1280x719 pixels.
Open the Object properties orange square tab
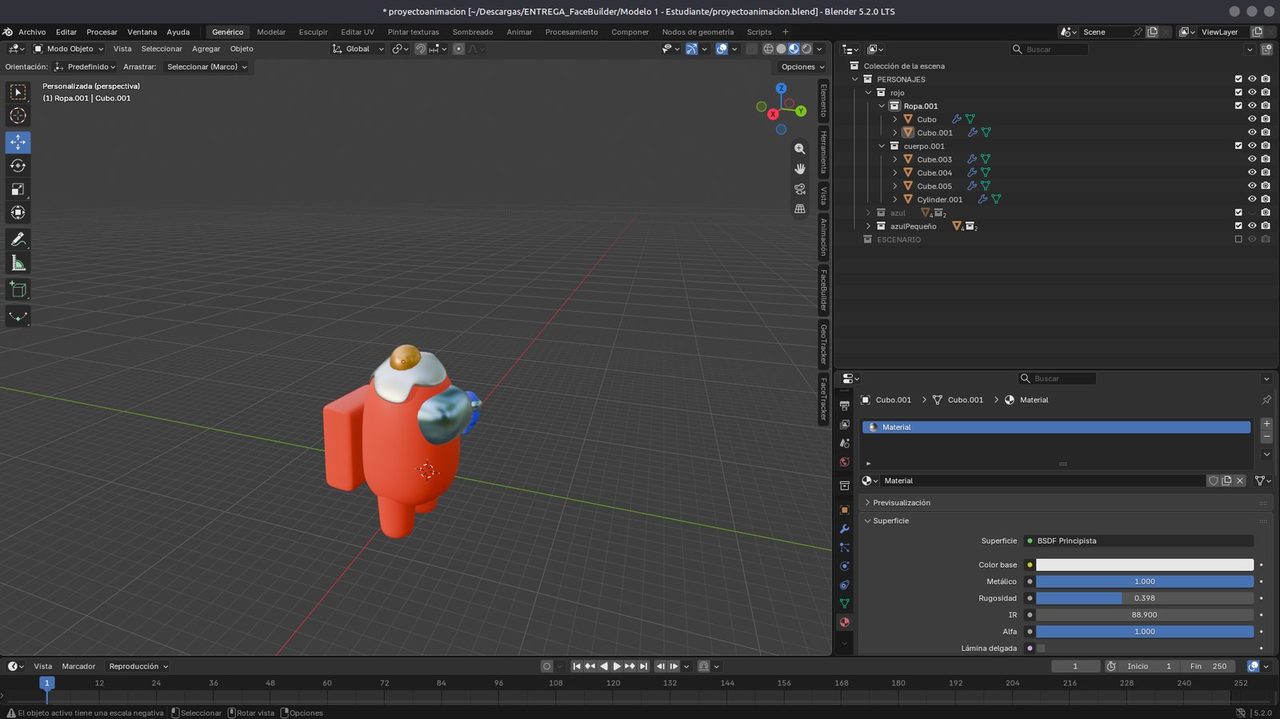[x=844, y=509]
